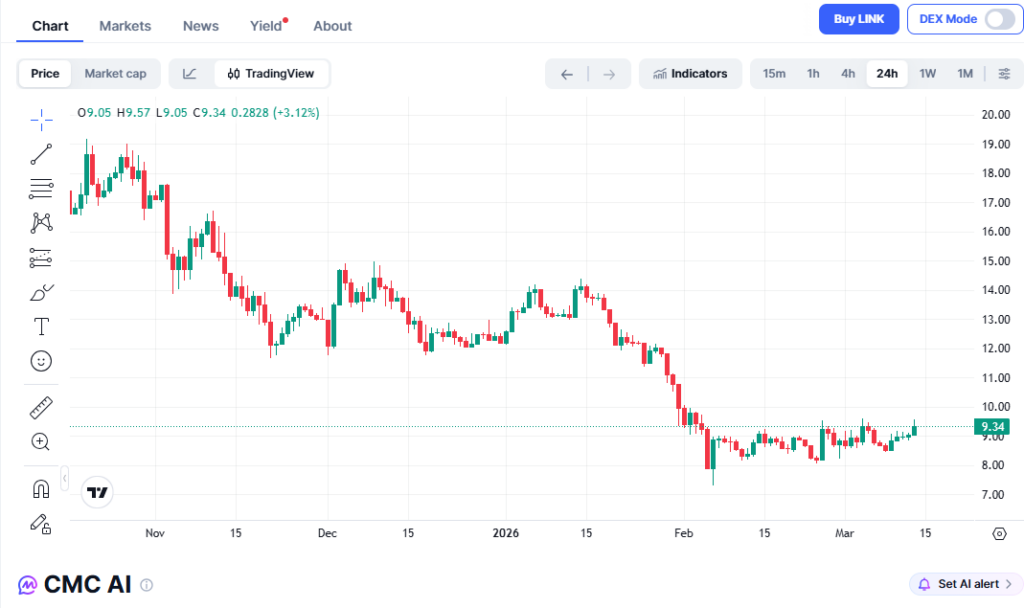Adjust interval options via sliders icon
1024x608 pixels.
point(1005,73)
